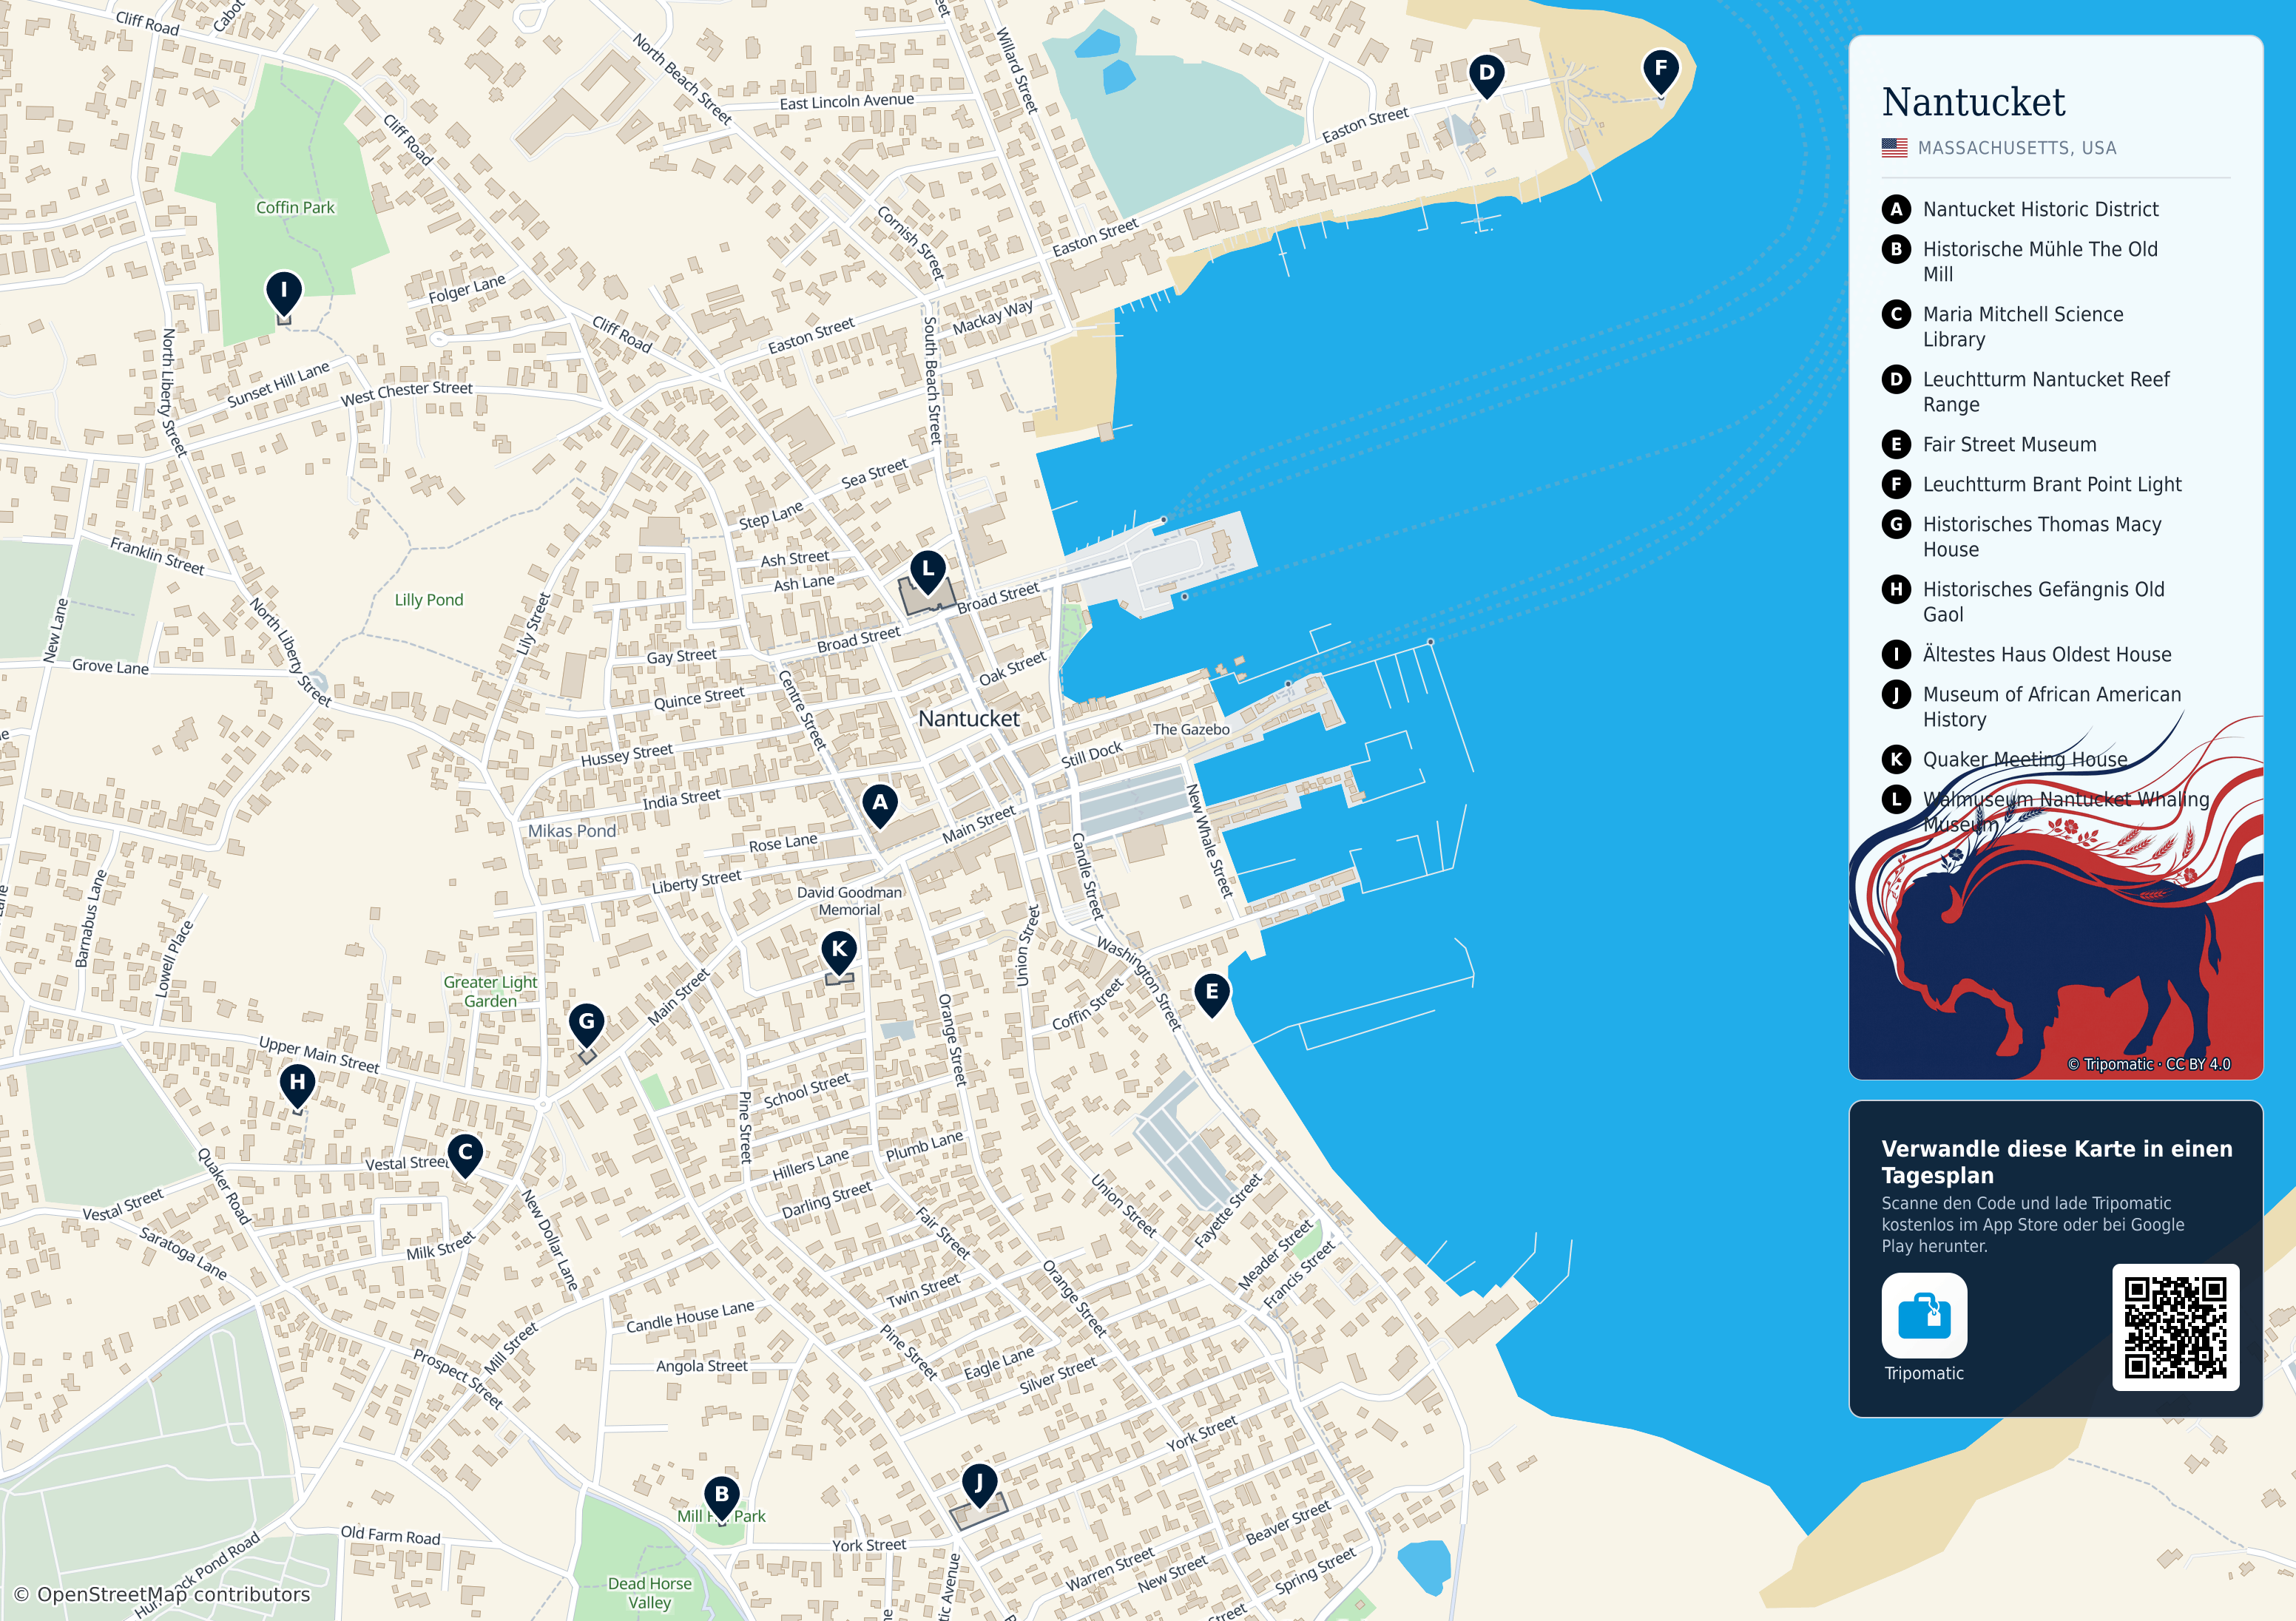Viewport: 2296px width, 1621px height.
Task: Click the '© Tripomatic · CC BY 4.0' credit
Action: coord(2149,1064)
